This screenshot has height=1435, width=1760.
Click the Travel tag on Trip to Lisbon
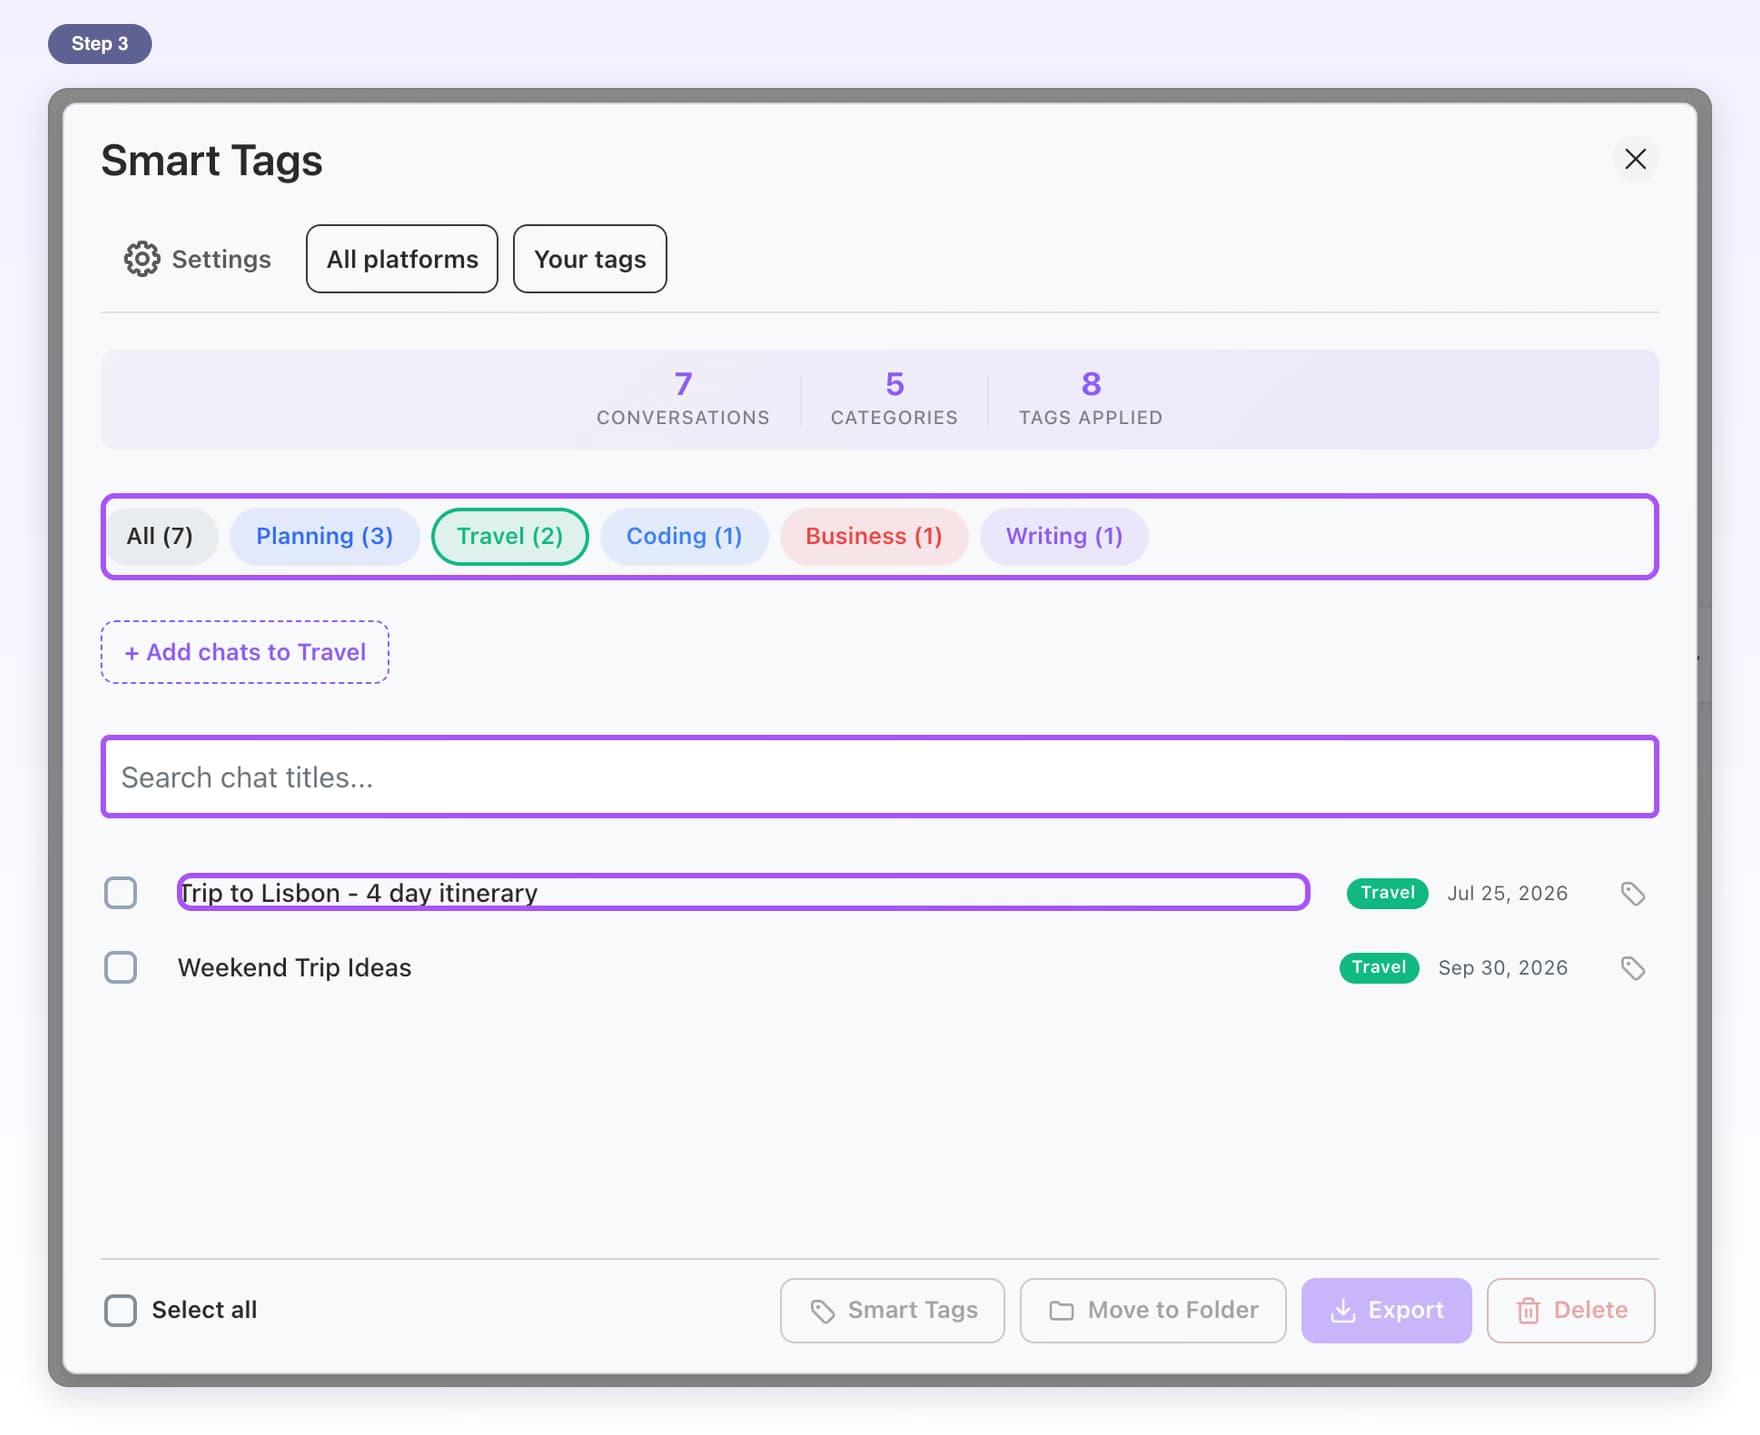[1387, 893]
